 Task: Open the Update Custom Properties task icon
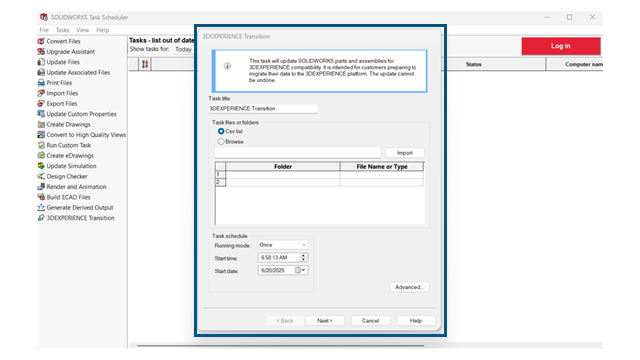tap(41, 114)
